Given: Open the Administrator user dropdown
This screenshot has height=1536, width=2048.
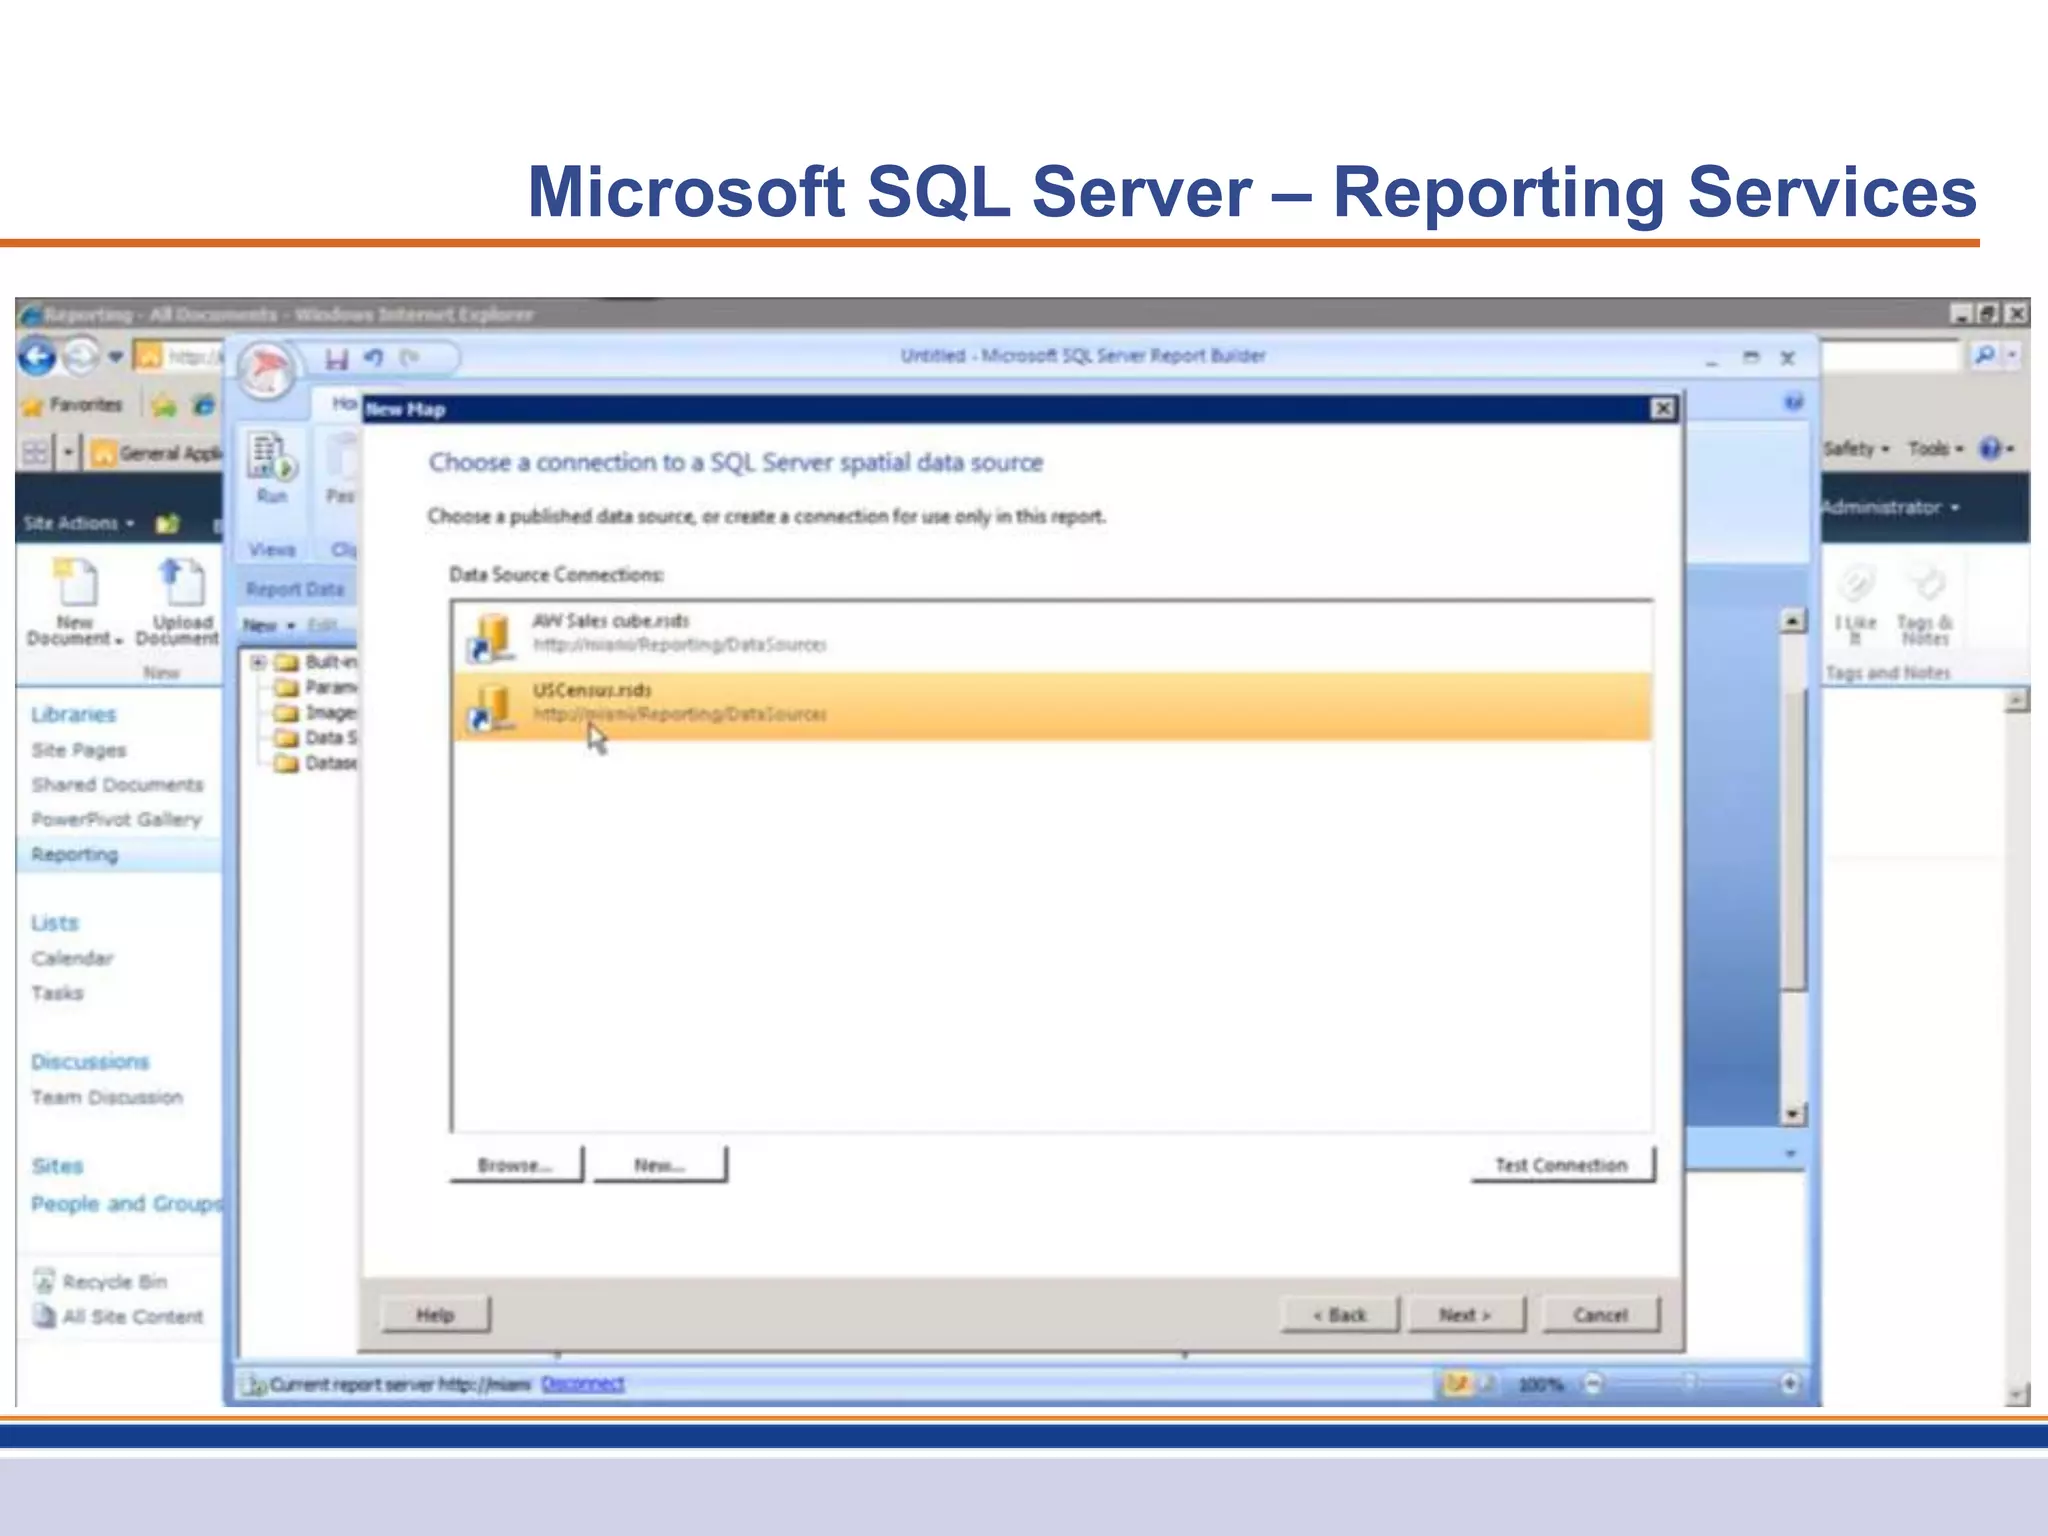Looking at the screenshot, I should pos(1889,507).
